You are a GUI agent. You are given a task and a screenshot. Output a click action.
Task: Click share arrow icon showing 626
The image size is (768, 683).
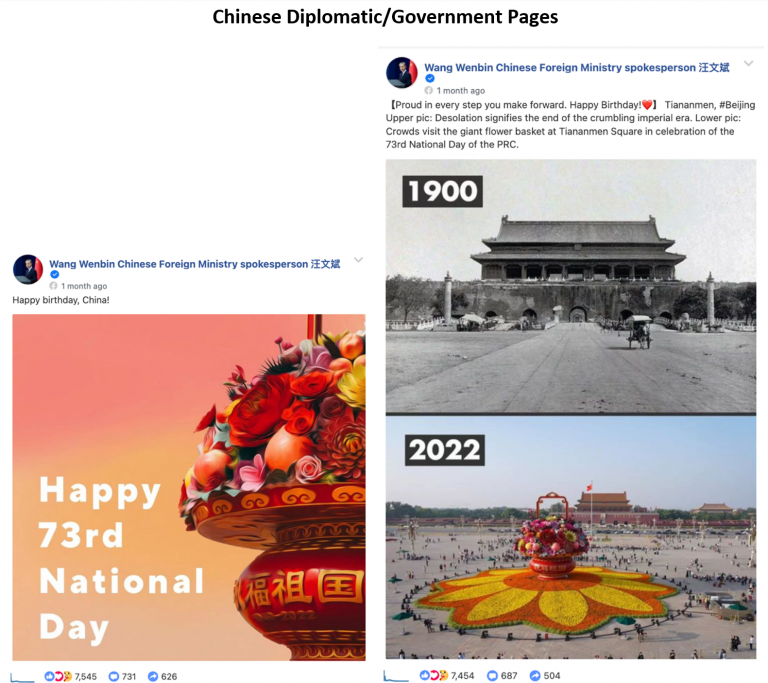click(x=153, y=676)
